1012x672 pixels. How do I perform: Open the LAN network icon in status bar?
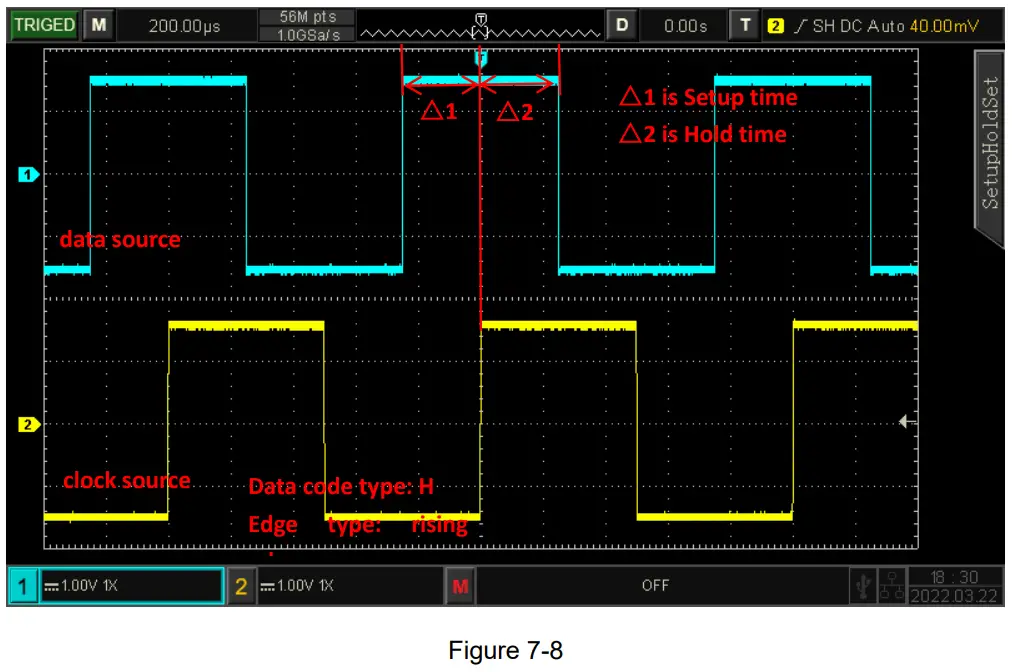[x=892, y=587]
